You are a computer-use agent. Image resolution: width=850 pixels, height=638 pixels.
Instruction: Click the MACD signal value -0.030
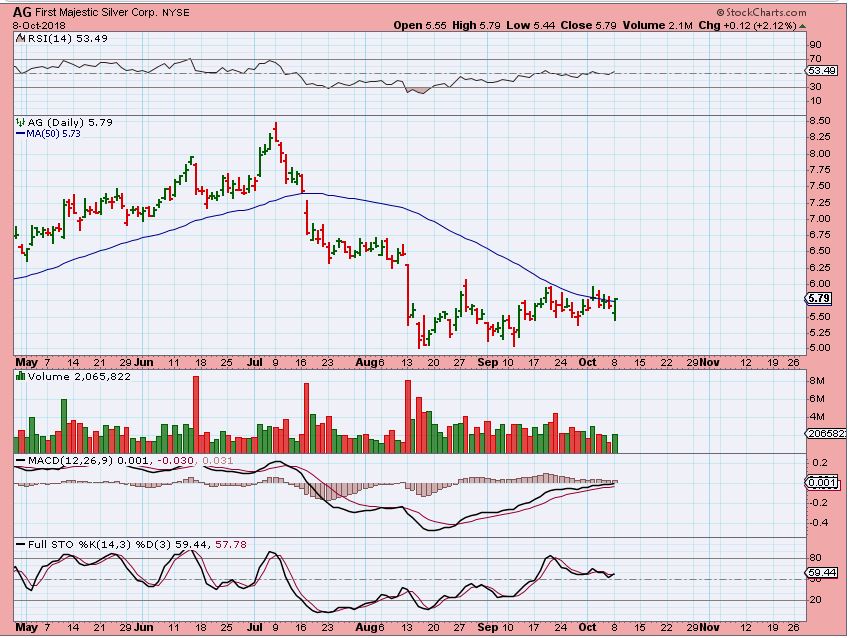(x=176, y=461)
